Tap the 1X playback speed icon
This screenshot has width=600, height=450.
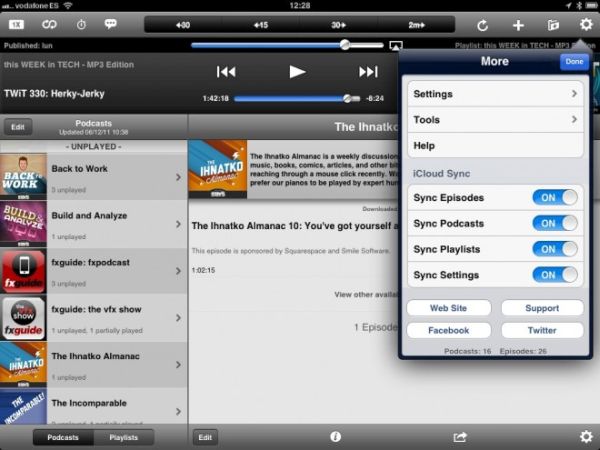16,25
